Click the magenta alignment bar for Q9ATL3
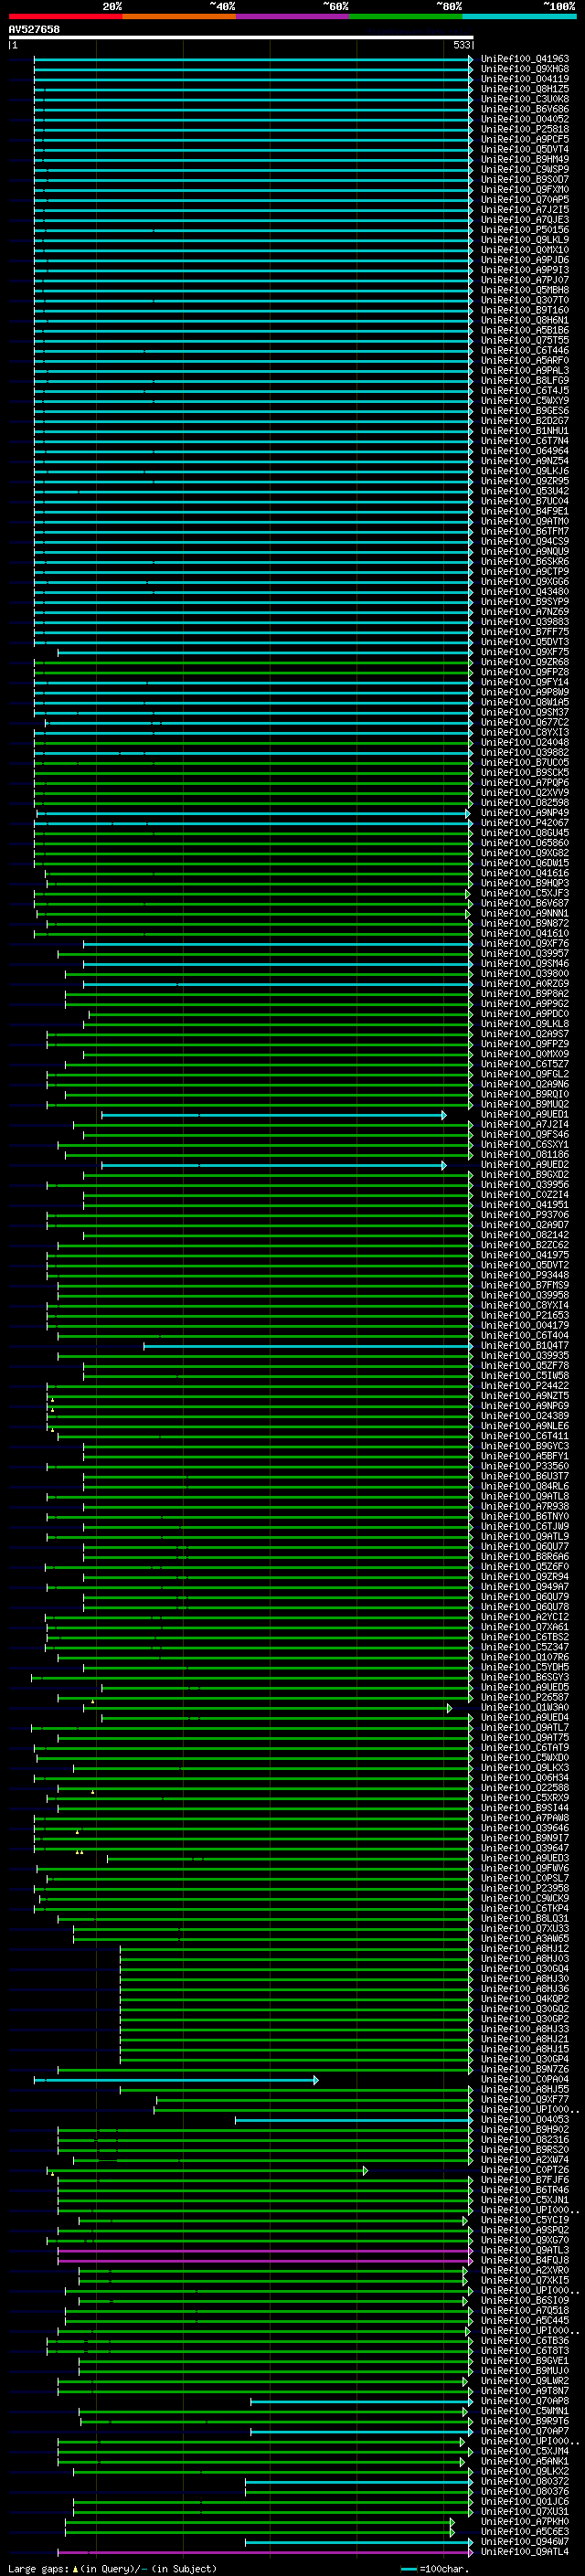This screenshot has width=585, height=2576. click(264, 2250)
